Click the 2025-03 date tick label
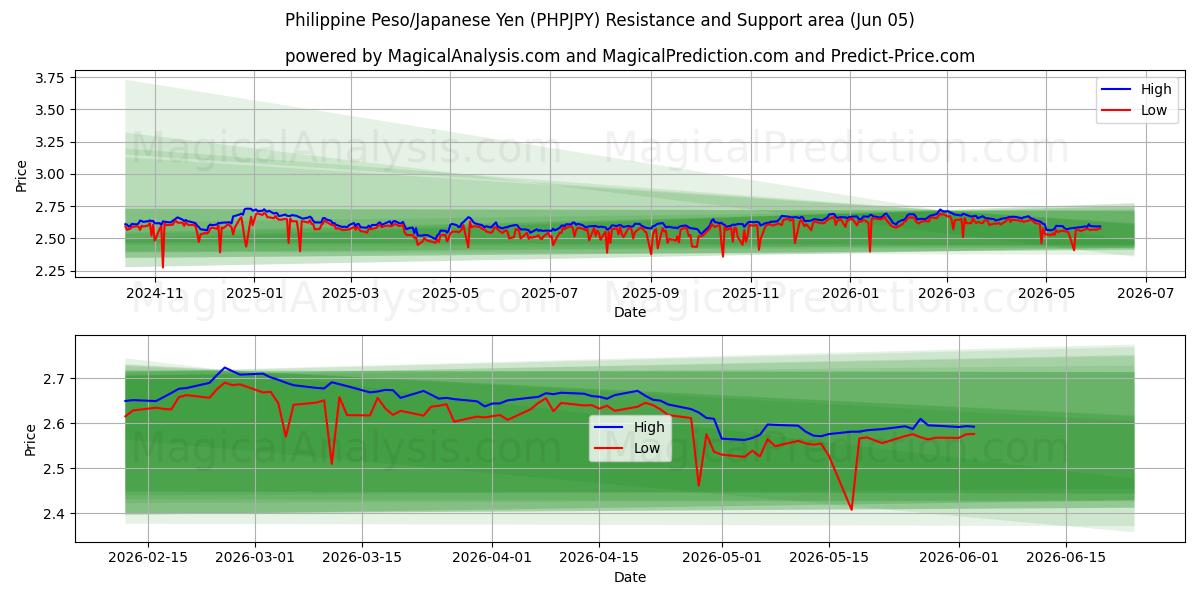1200x600 pixels. tap(351, 293)
